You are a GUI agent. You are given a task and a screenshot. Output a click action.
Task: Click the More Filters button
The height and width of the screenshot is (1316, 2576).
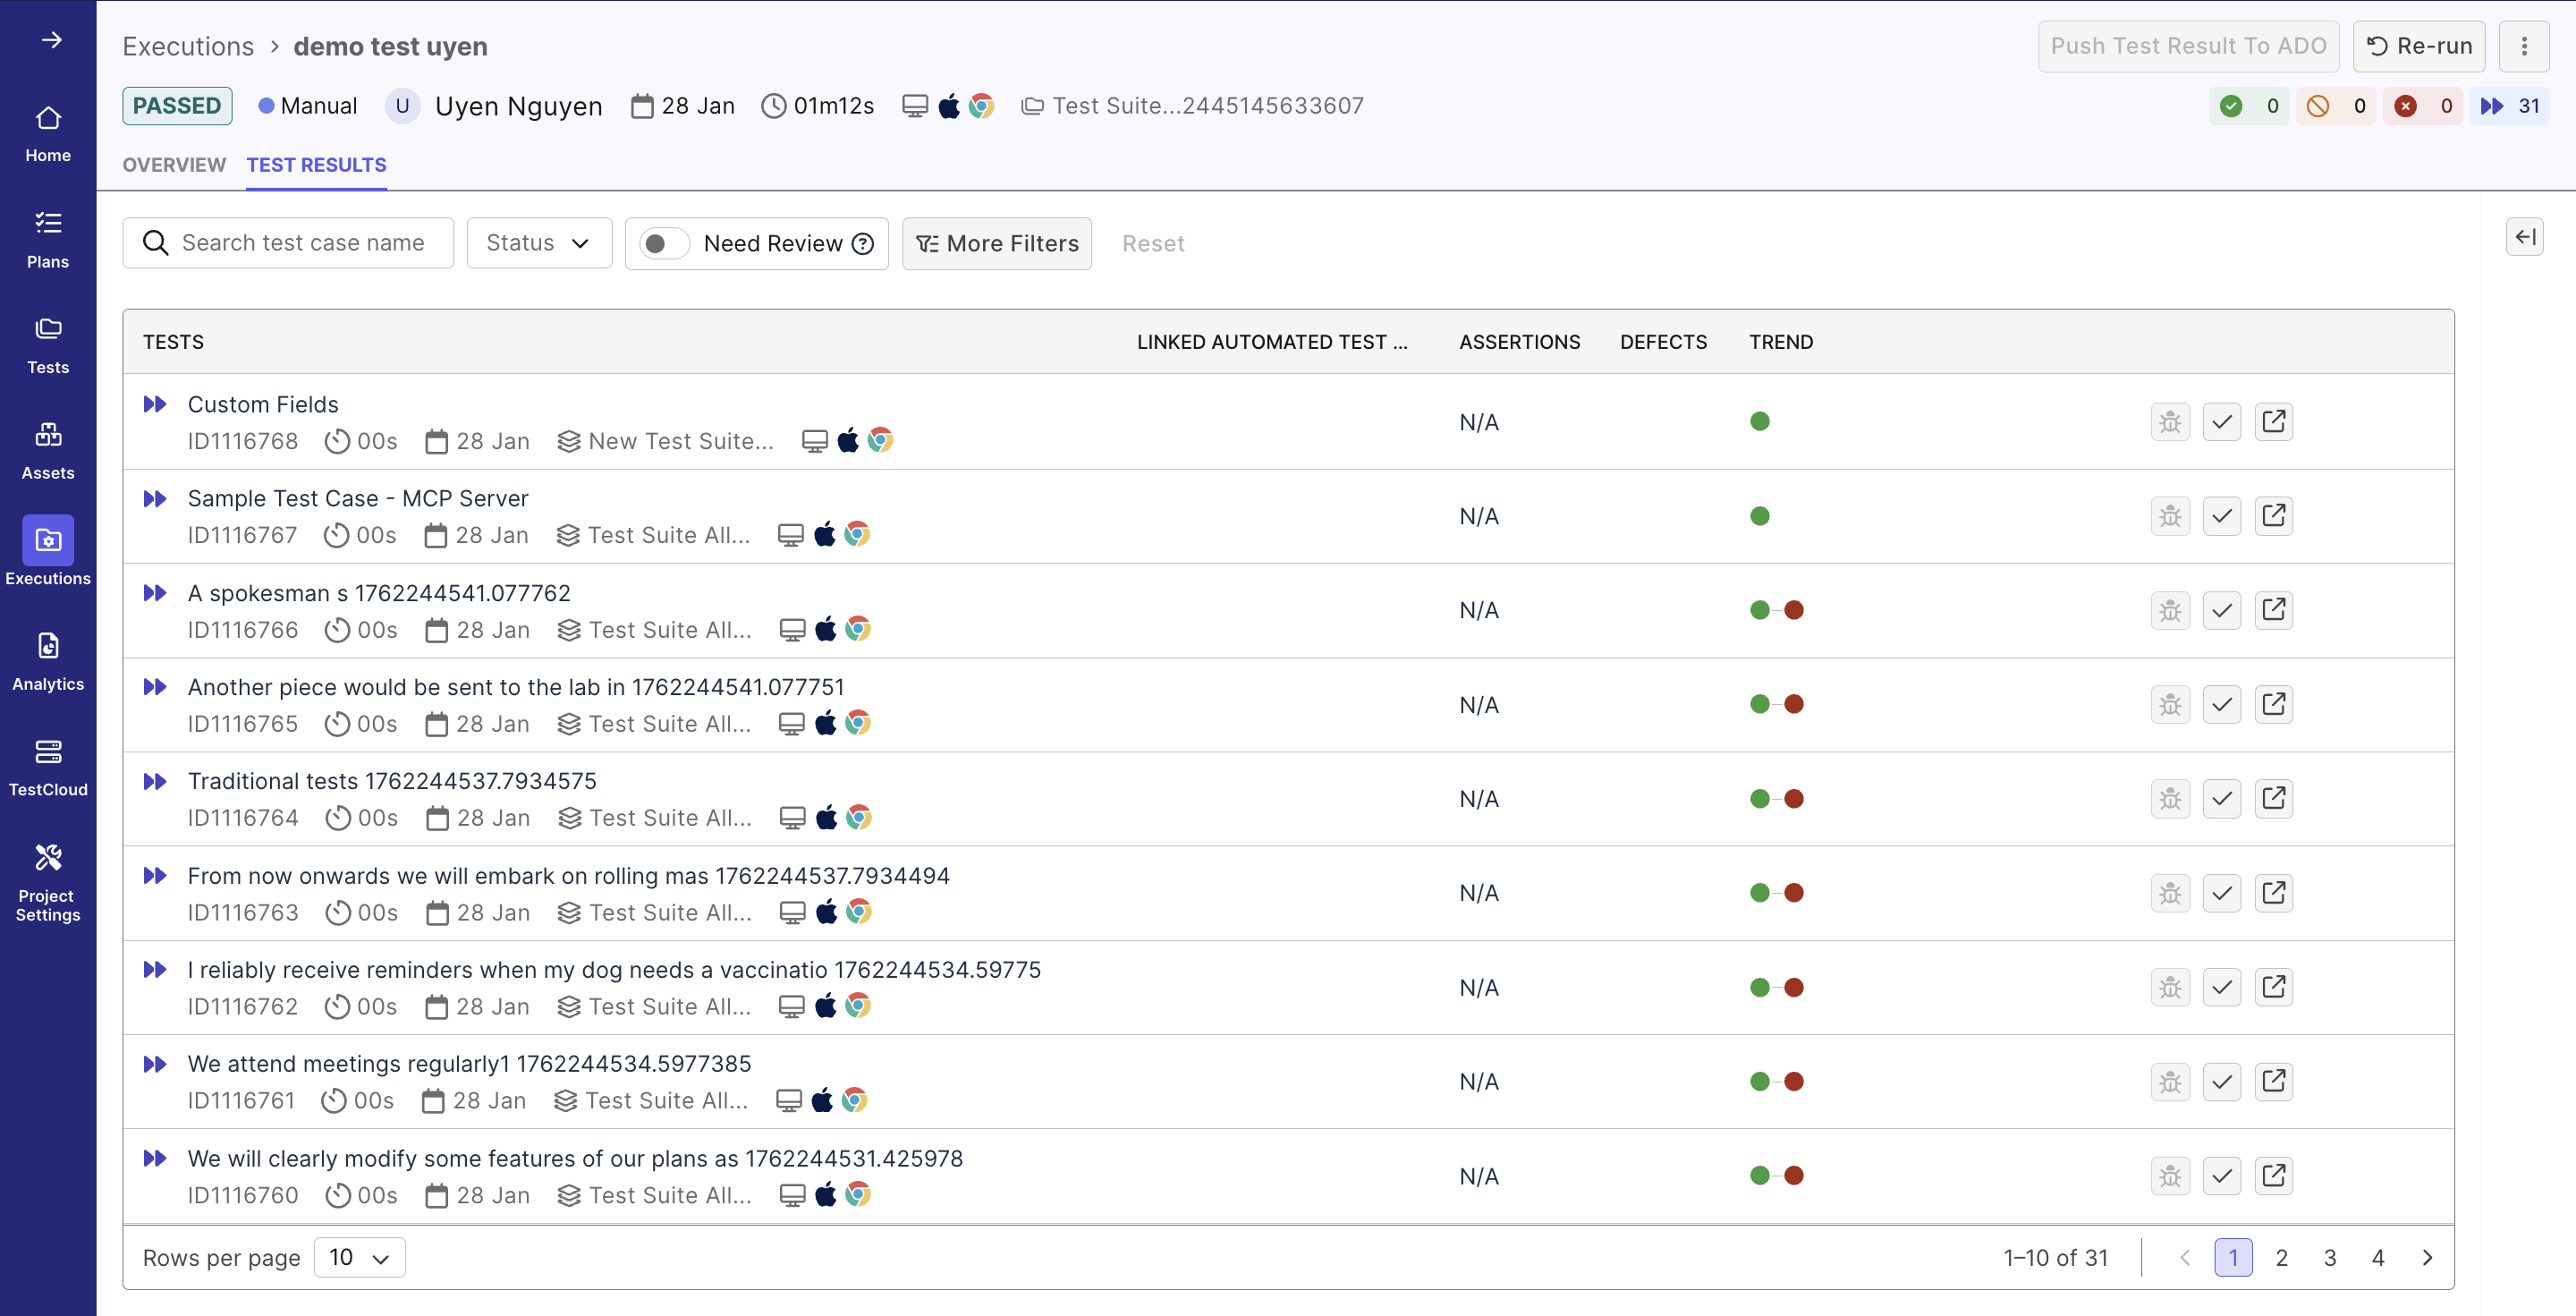click(996, 243)
